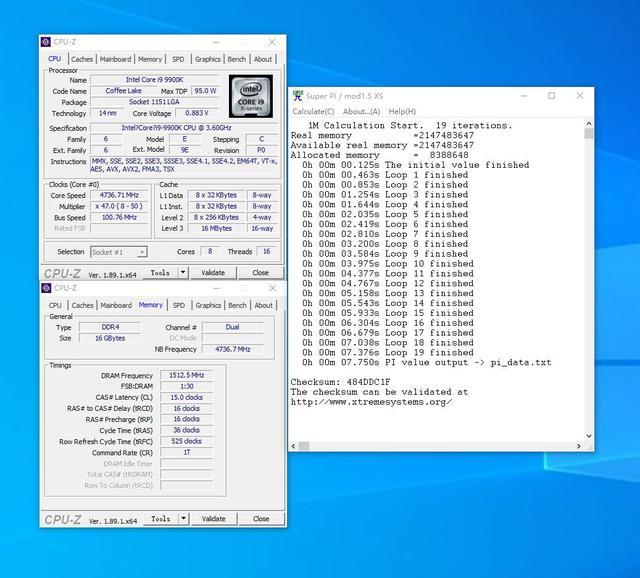
Task: Open the Calculate(C) menu in Super PI
Action: (x=313, y=111)
